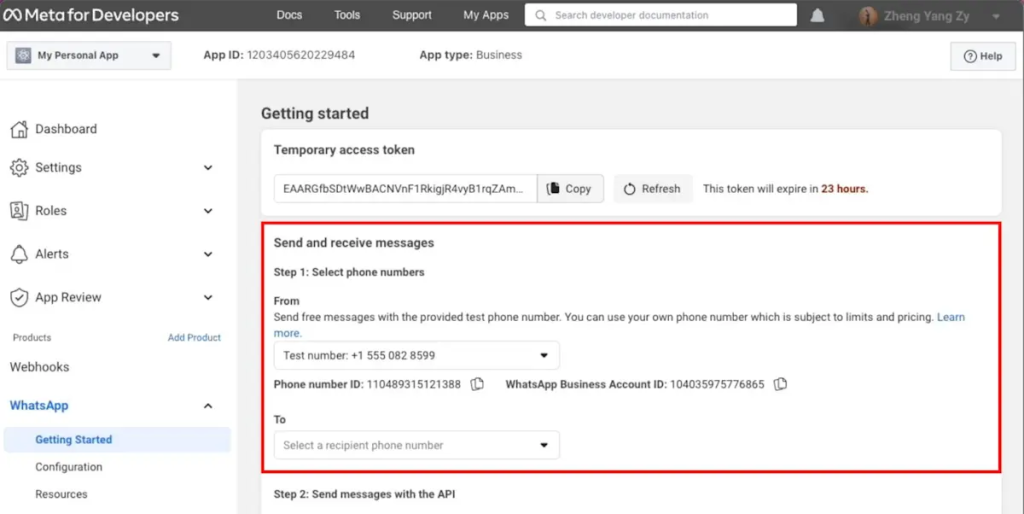Open the recipient phone number dropdown
This screenshot has height=514, width=1024.
coord(417,445)
